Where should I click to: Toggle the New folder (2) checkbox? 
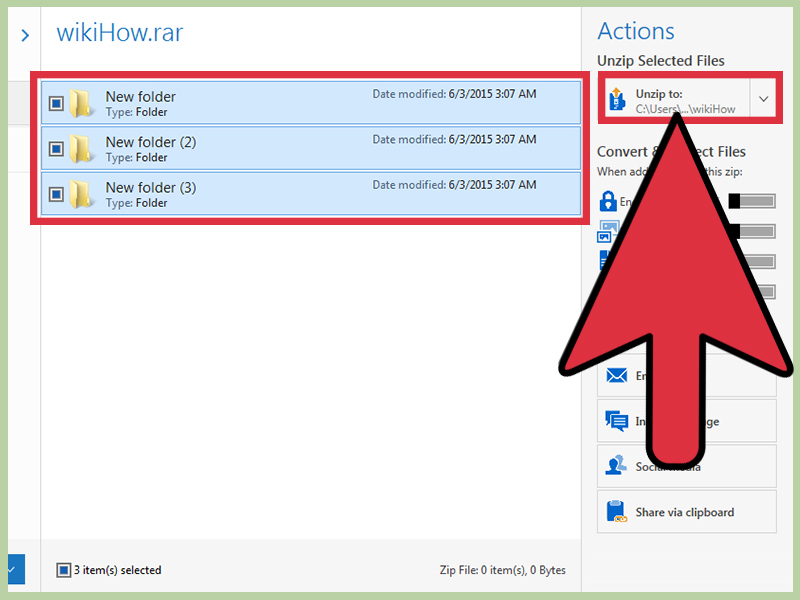pos(56,148)
